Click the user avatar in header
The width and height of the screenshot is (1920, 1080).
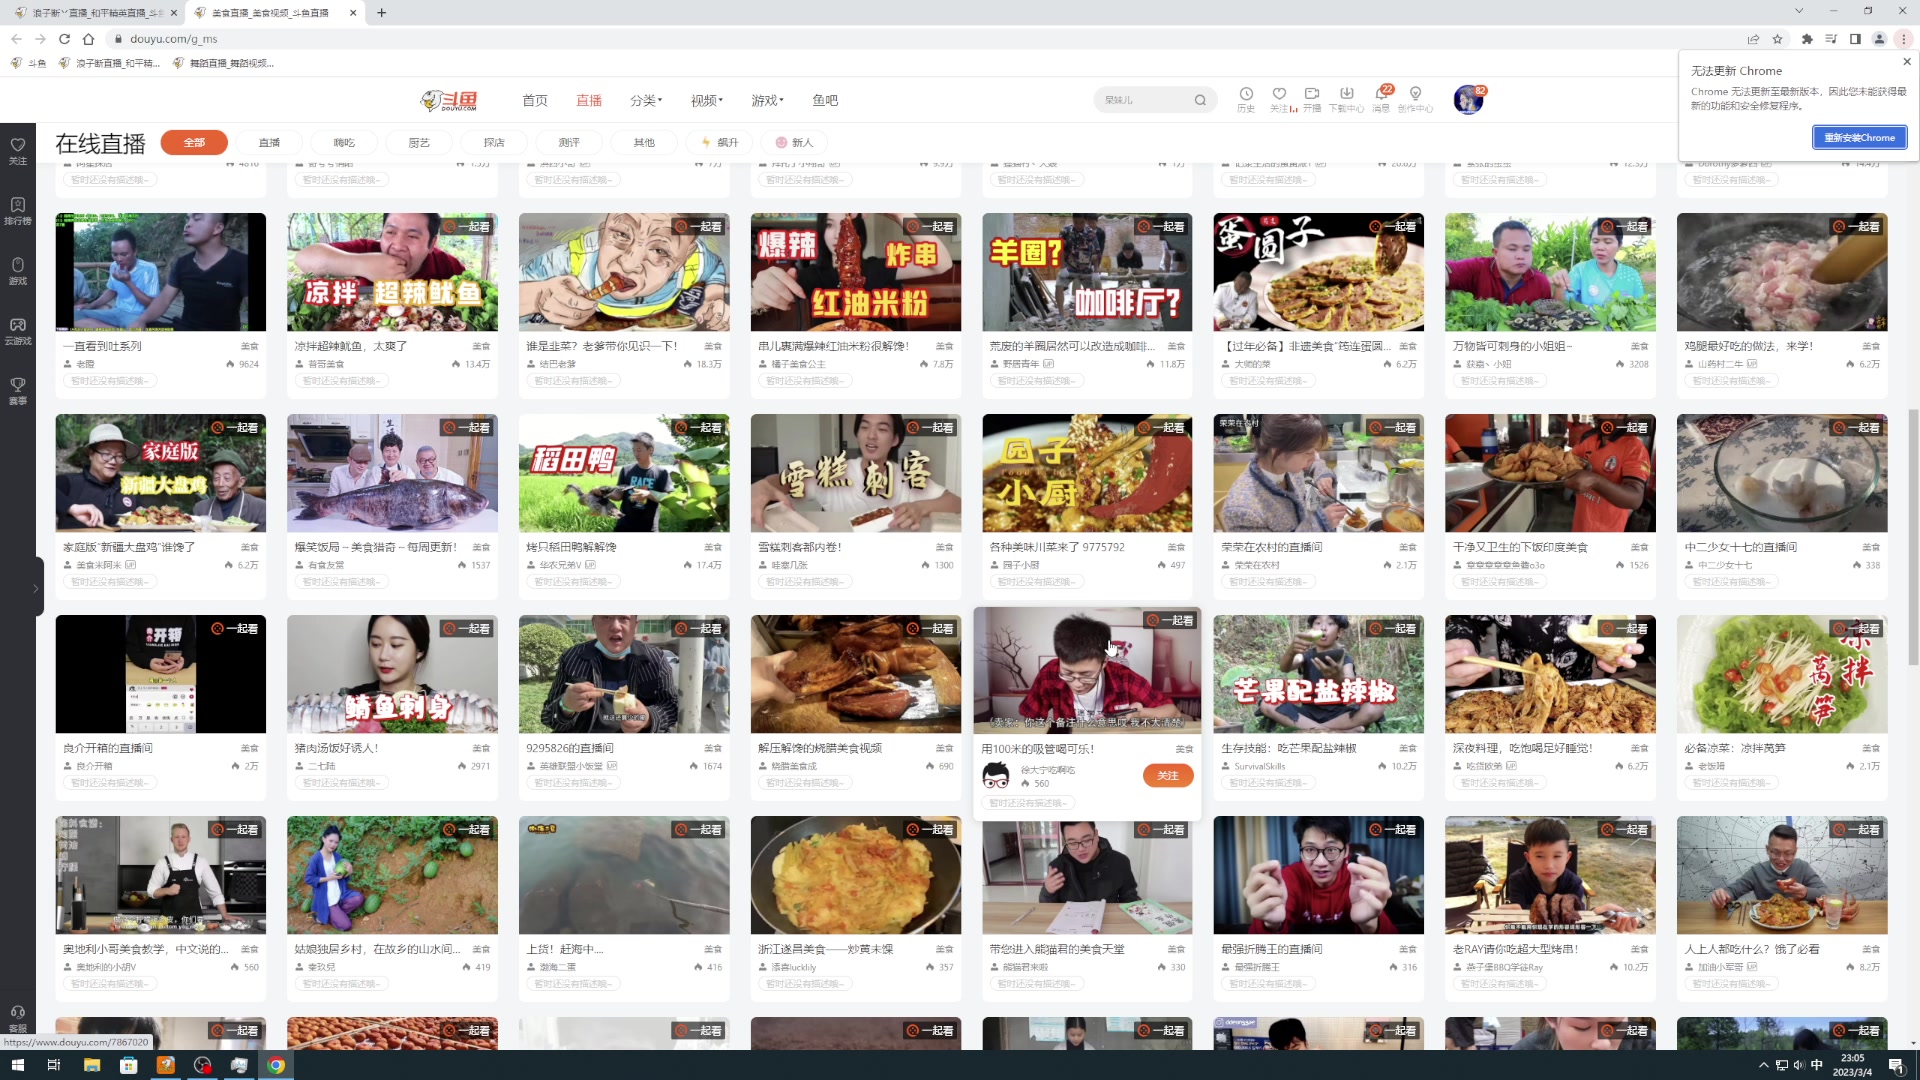[1468, 100]
